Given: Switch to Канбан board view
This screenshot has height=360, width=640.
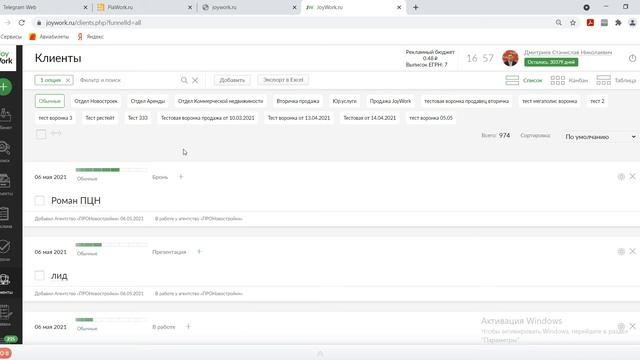Looking at the screenshot, I should tap(569, 80).
